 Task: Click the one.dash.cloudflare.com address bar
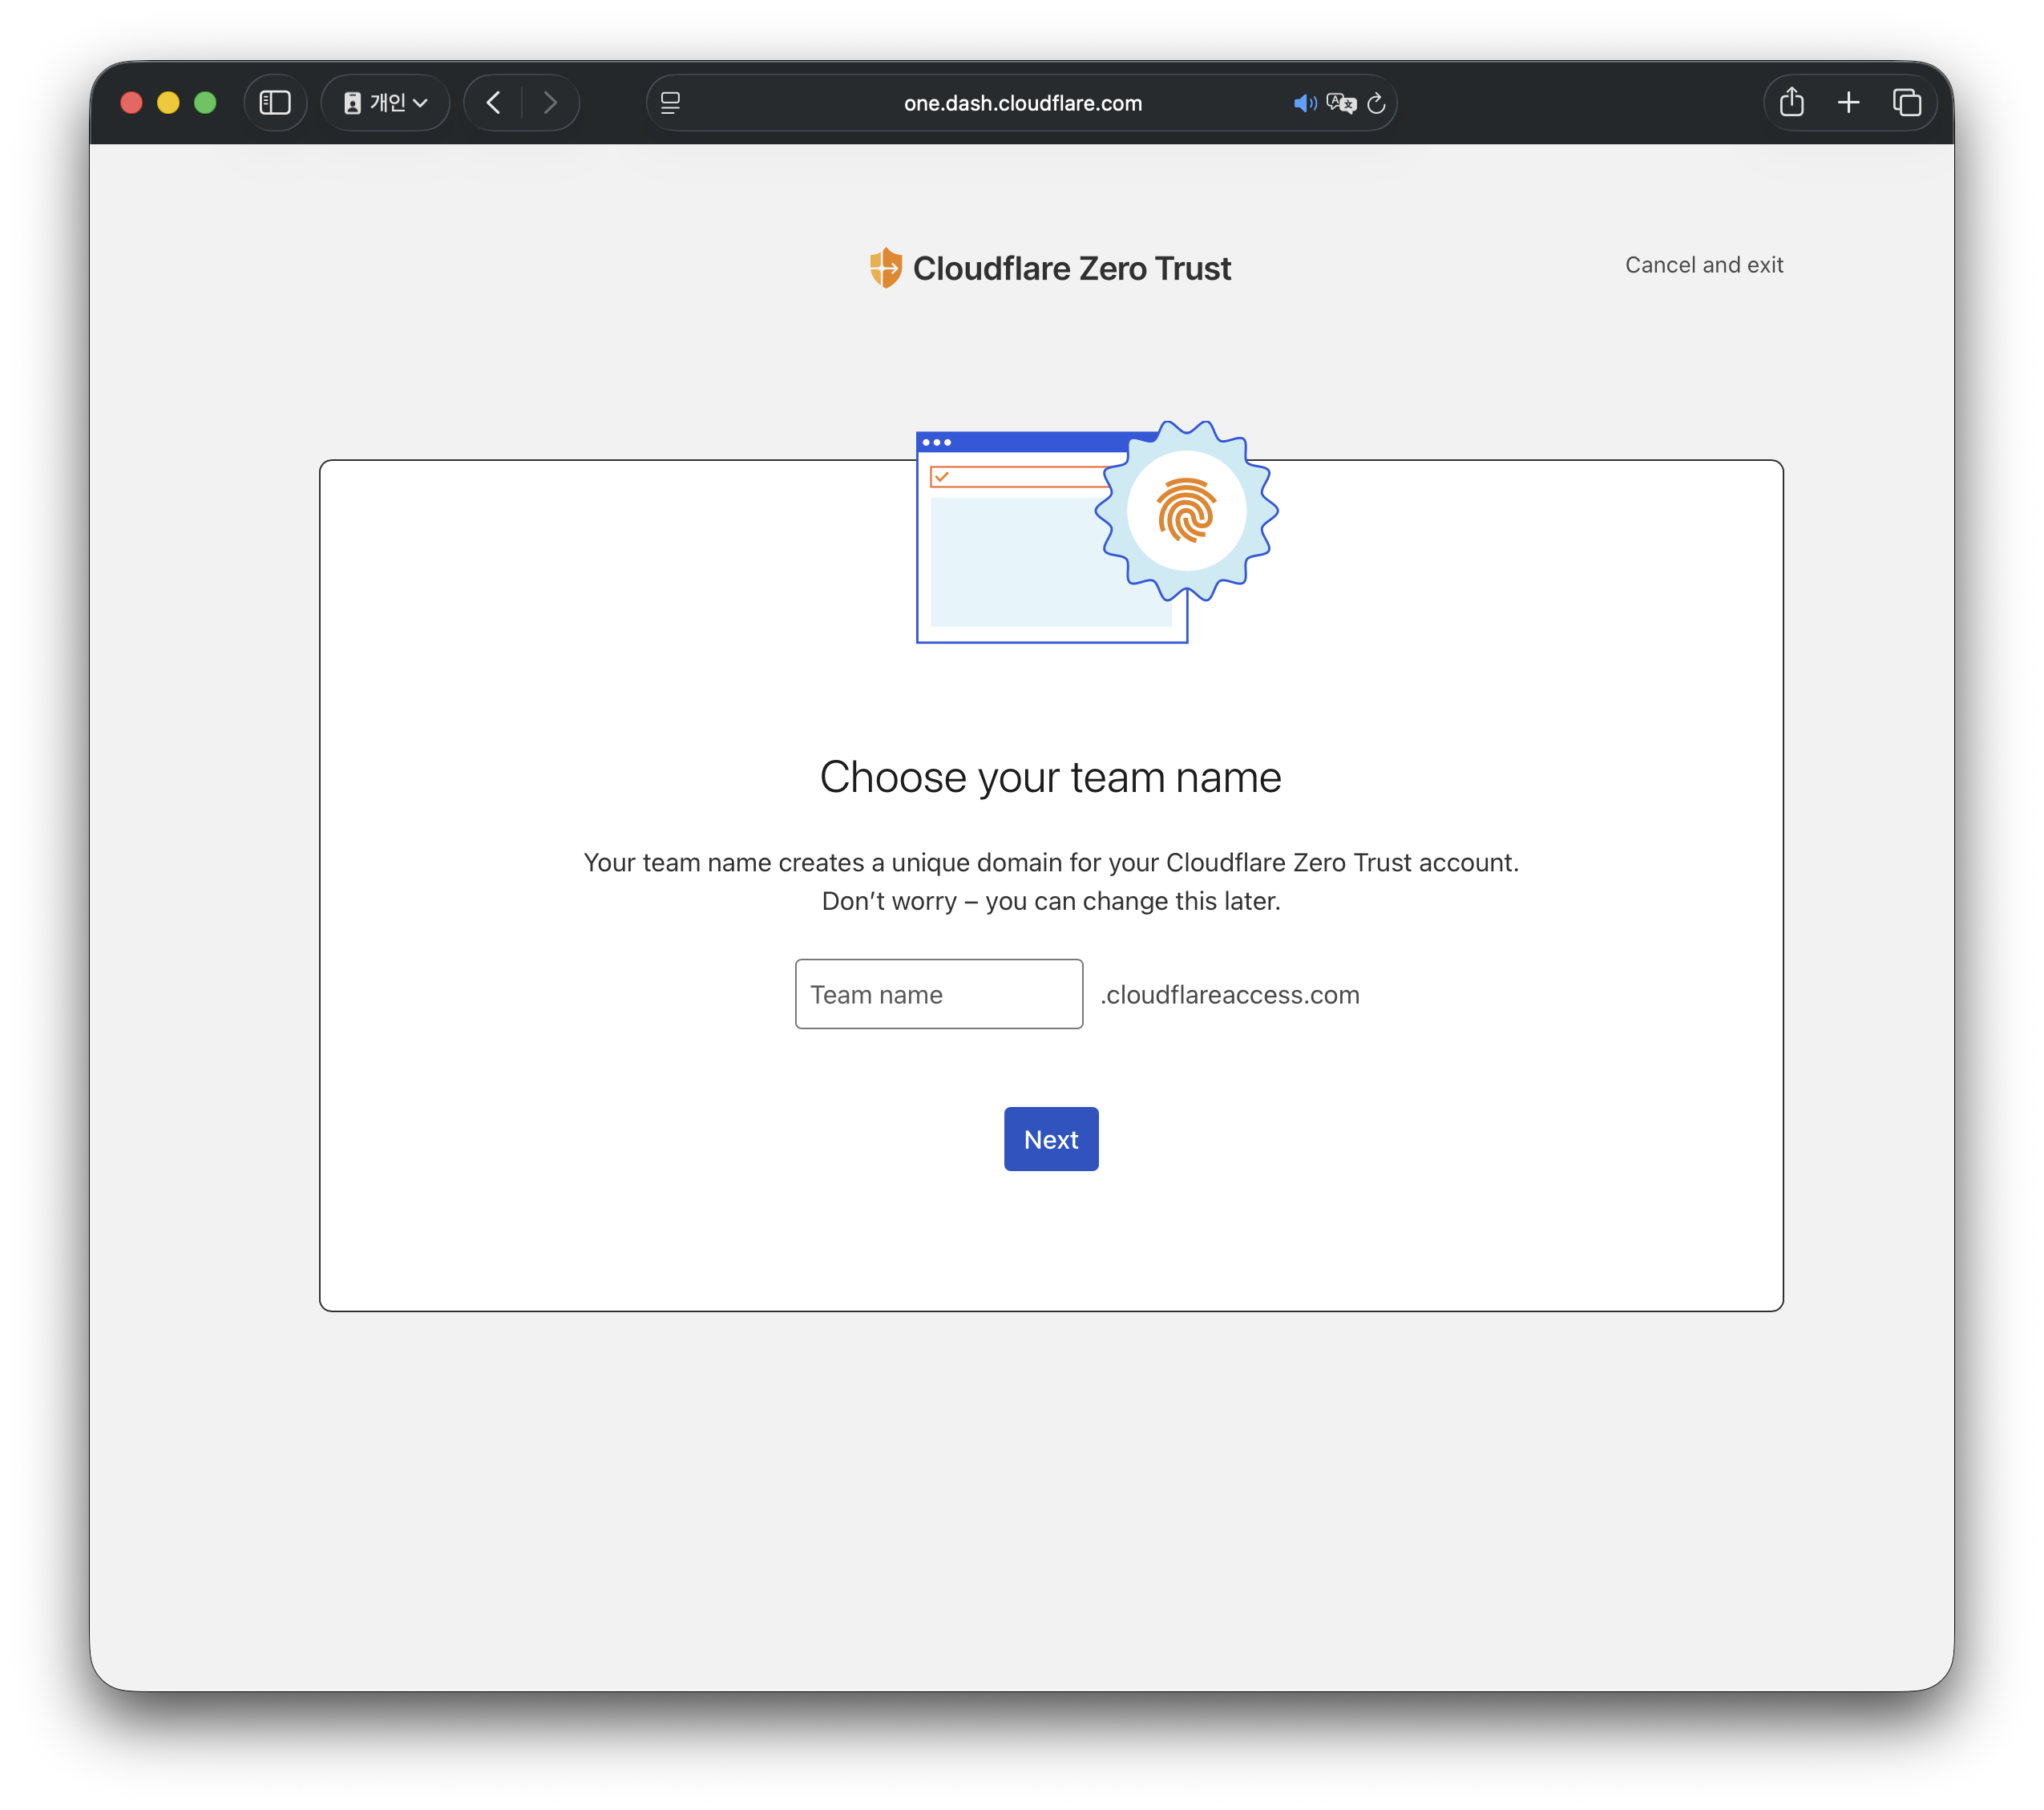[x=1022, y=103]
